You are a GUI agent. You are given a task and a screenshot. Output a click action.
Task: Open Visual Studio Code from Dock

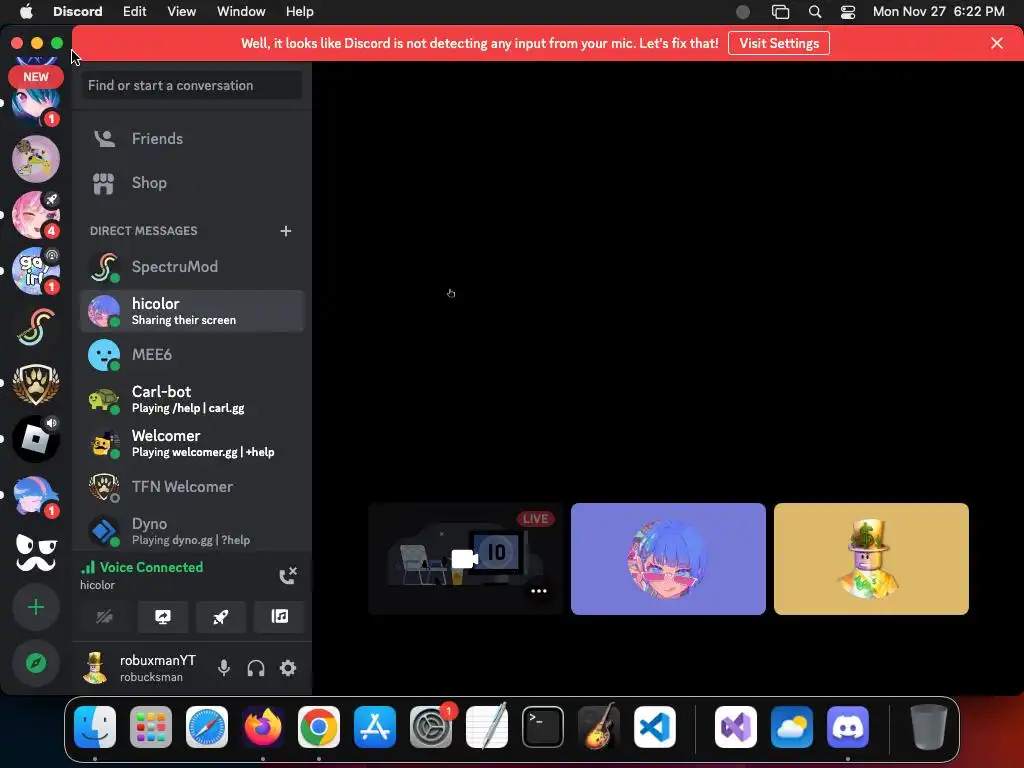655,727
